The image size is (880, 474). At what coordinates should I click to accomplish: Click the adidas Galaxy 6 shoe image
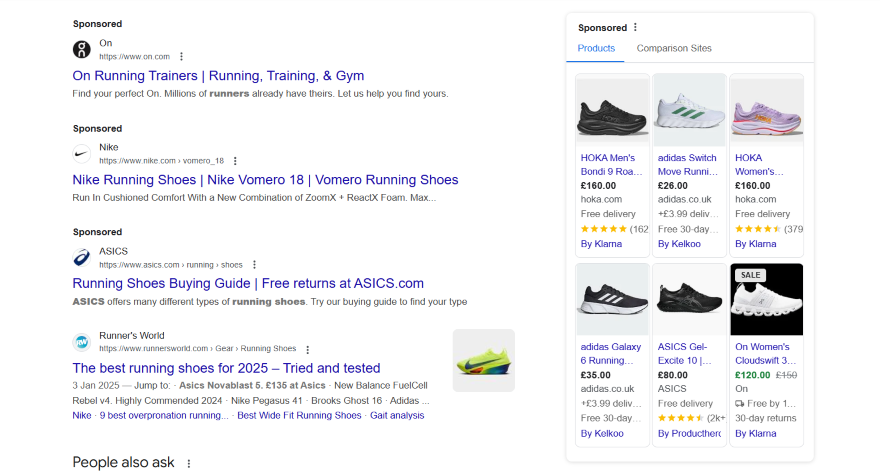point(612,300)
